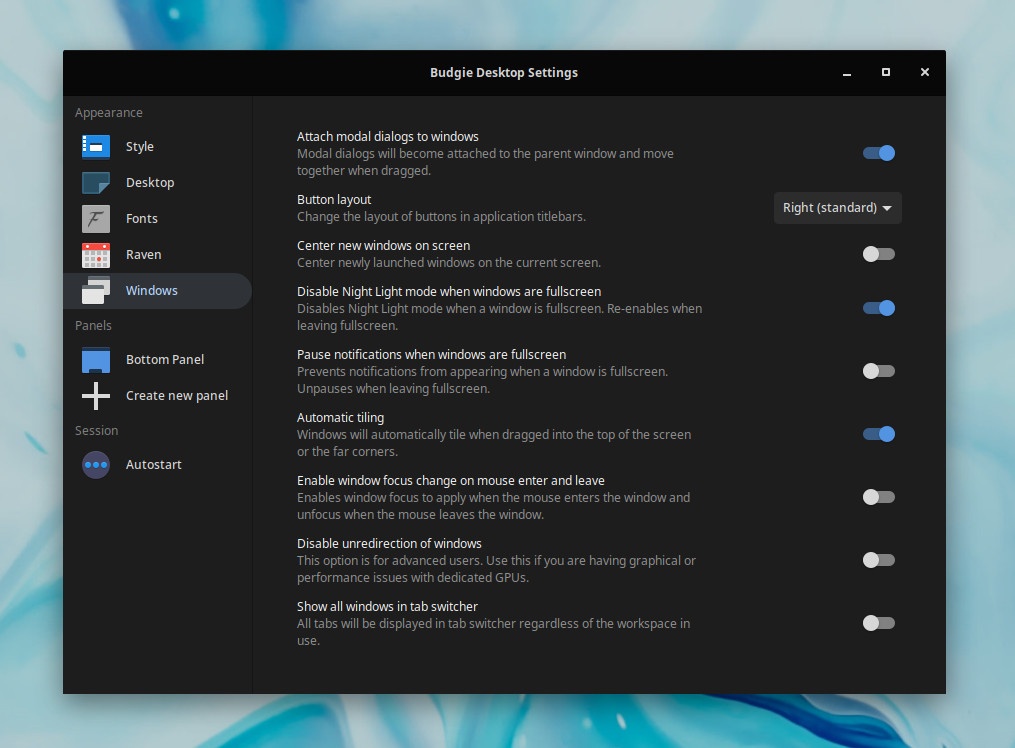Click the plus icon to create new panel
Image resolution: width=1015 pixels, height=748 pixels.
coord(95,395)
